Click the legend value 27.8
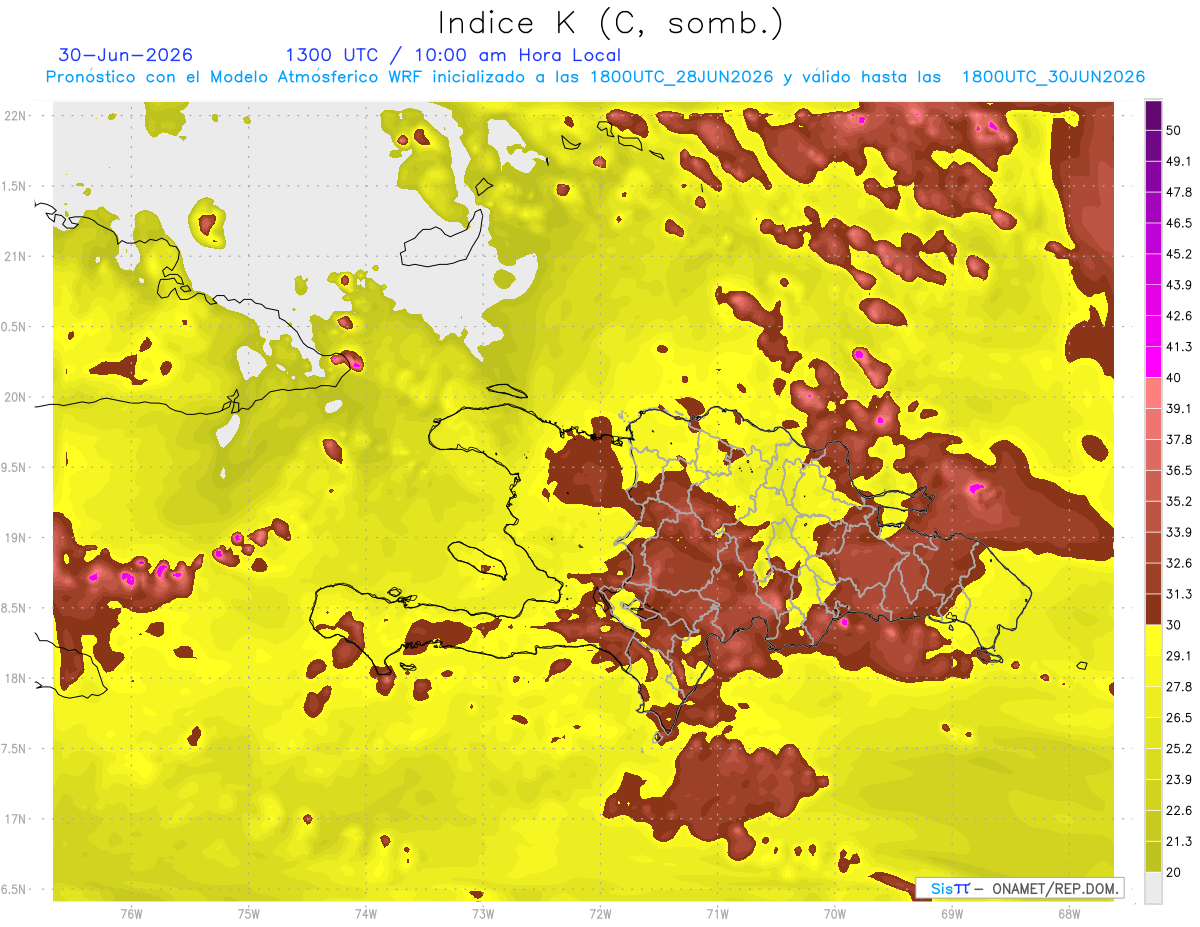This screenshot has height=927, width=1200. tap(1179, 687)
